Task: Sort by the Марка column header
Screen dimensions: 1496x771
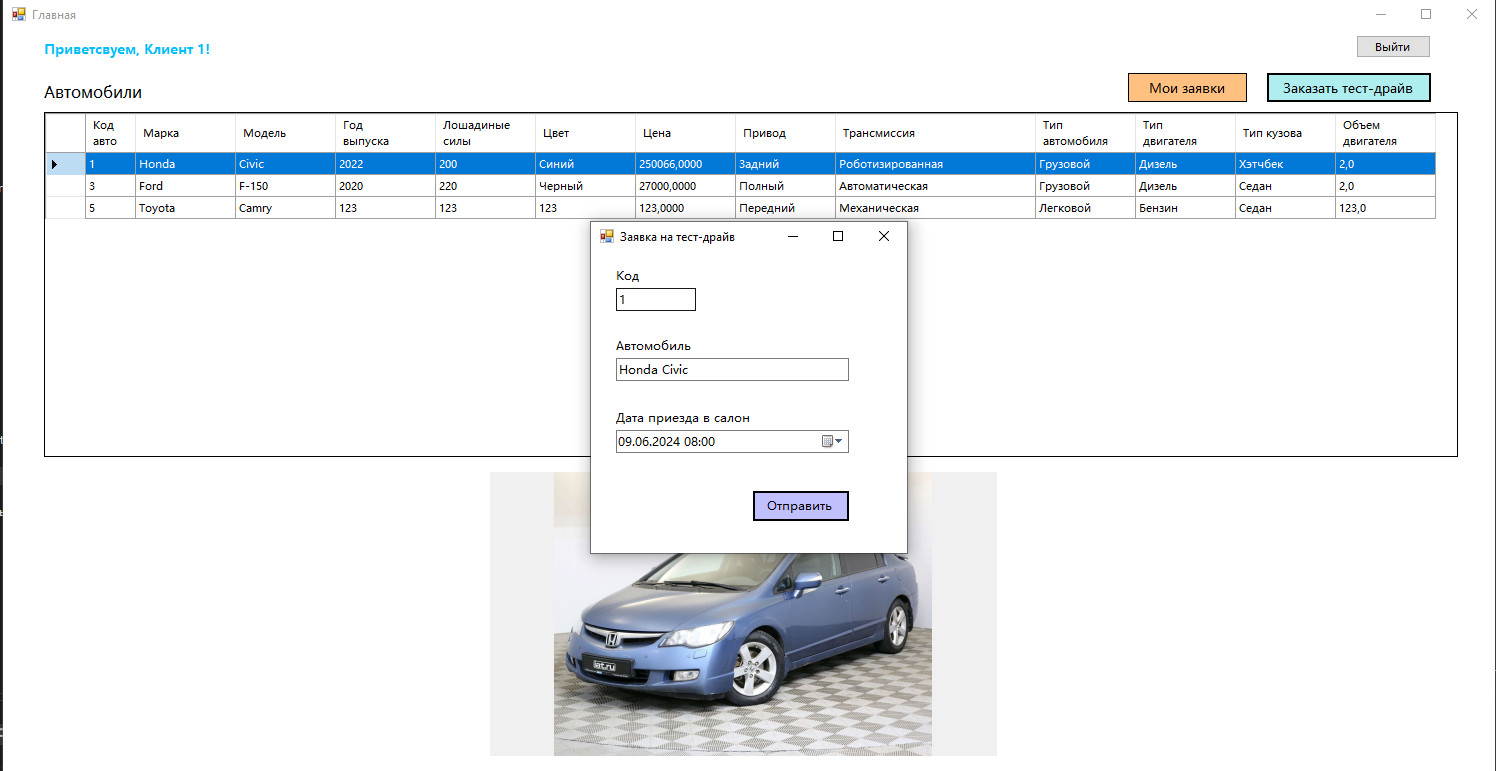Action: coord(185,133)
